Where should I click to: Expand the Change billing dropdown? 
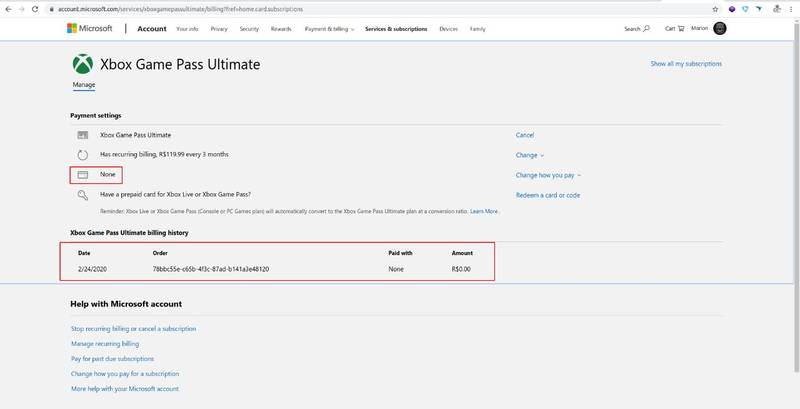pyautogui.click(x=530, y=155)
